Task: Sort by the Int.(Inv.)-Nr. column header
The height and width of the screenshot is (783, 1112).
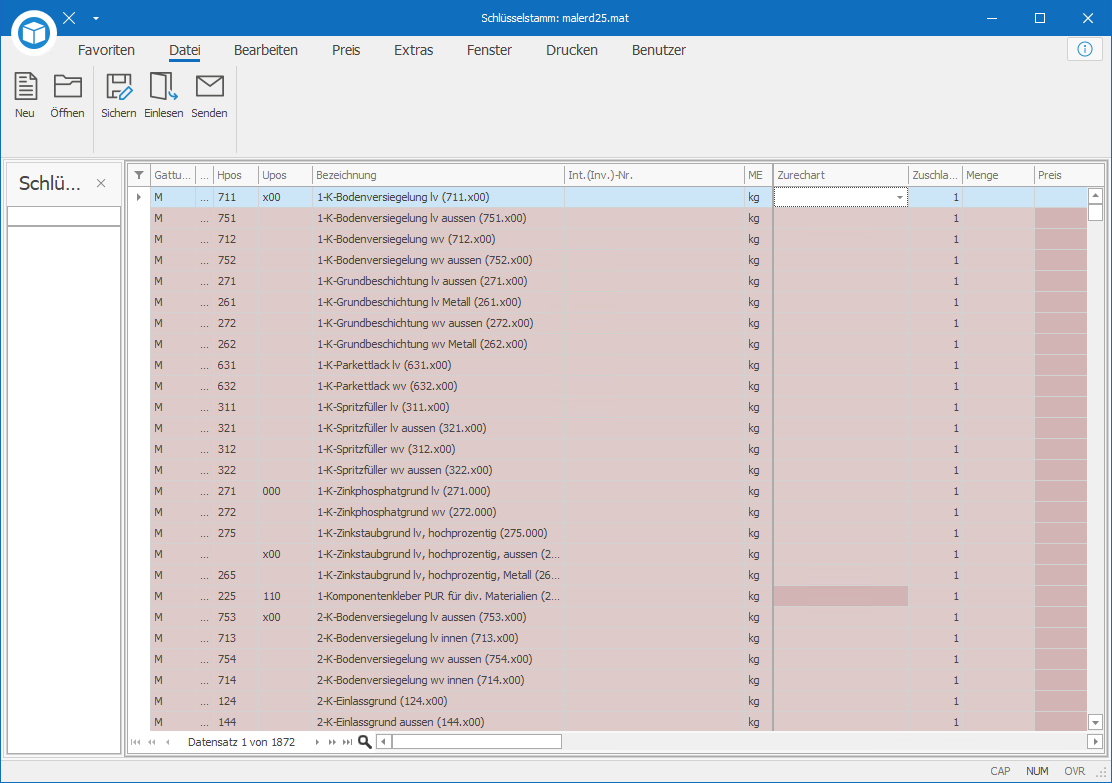Action: tap(653, 175)
